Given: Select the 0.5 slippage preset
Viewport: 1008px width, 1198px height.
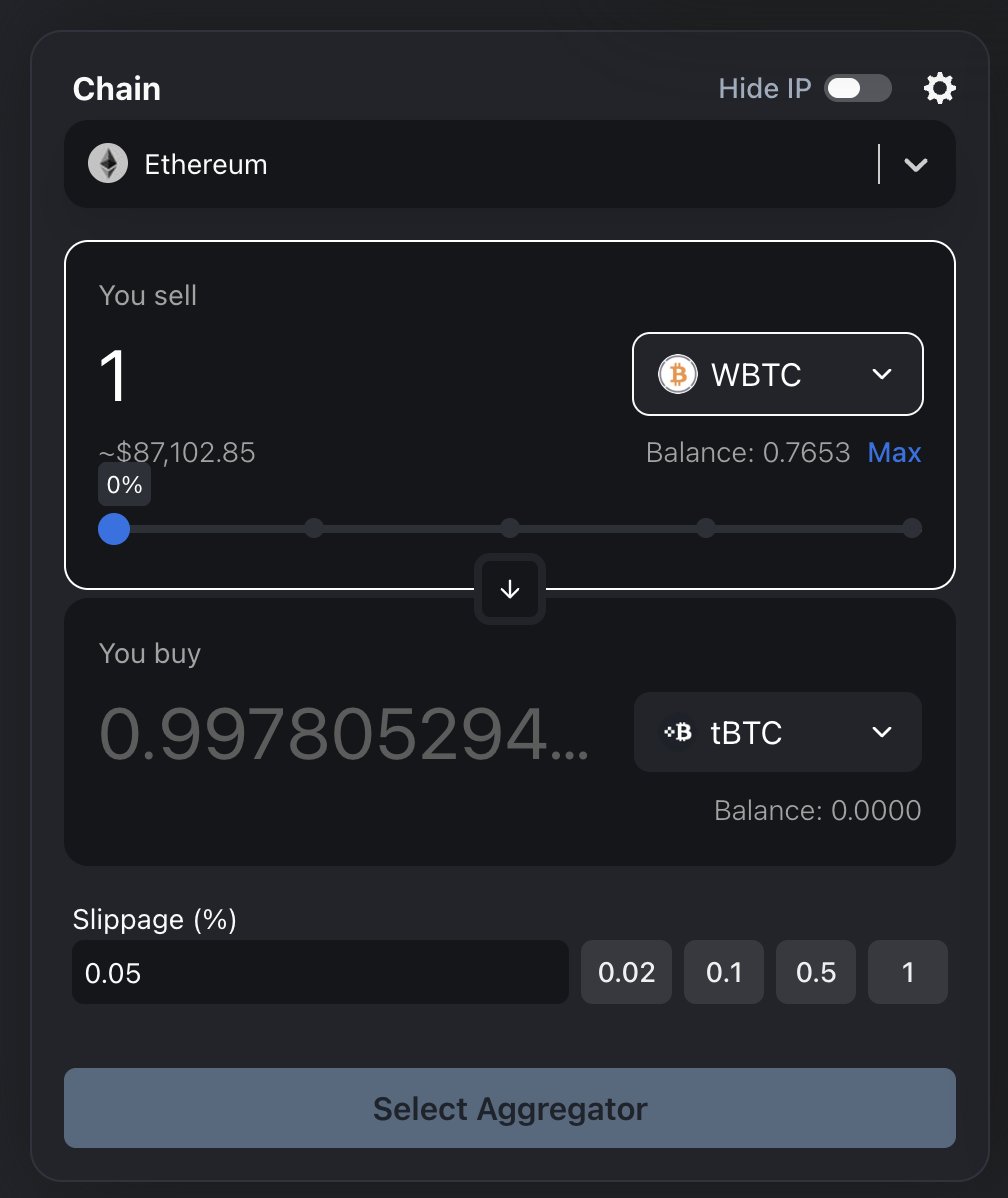Looking at the screenshot, I should tap(816, 972).
